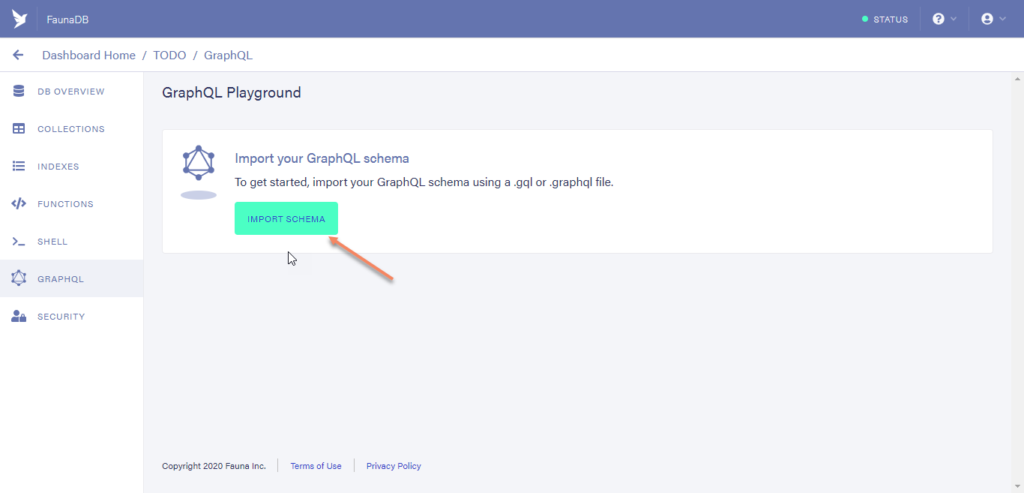Click the green status indicator dot
Image resolution: width=1024 pixels, height=493 pixels.
click(x=865, y=19)
